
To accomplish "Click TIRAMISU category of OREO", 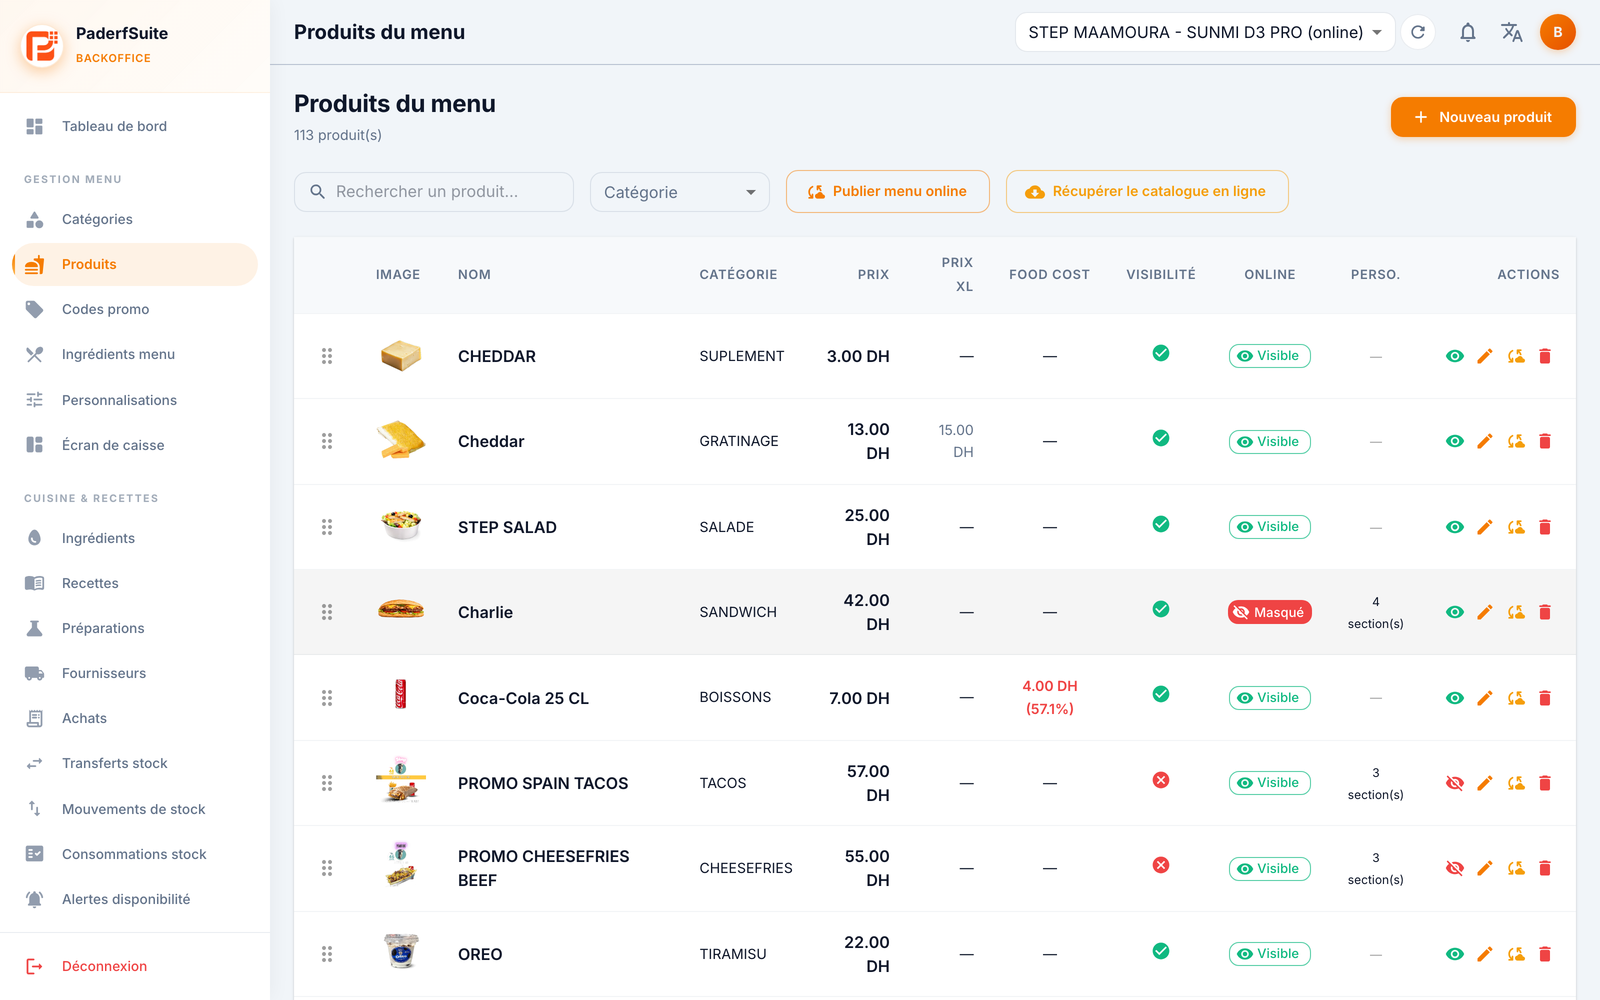I will click(x=733, y=954).
